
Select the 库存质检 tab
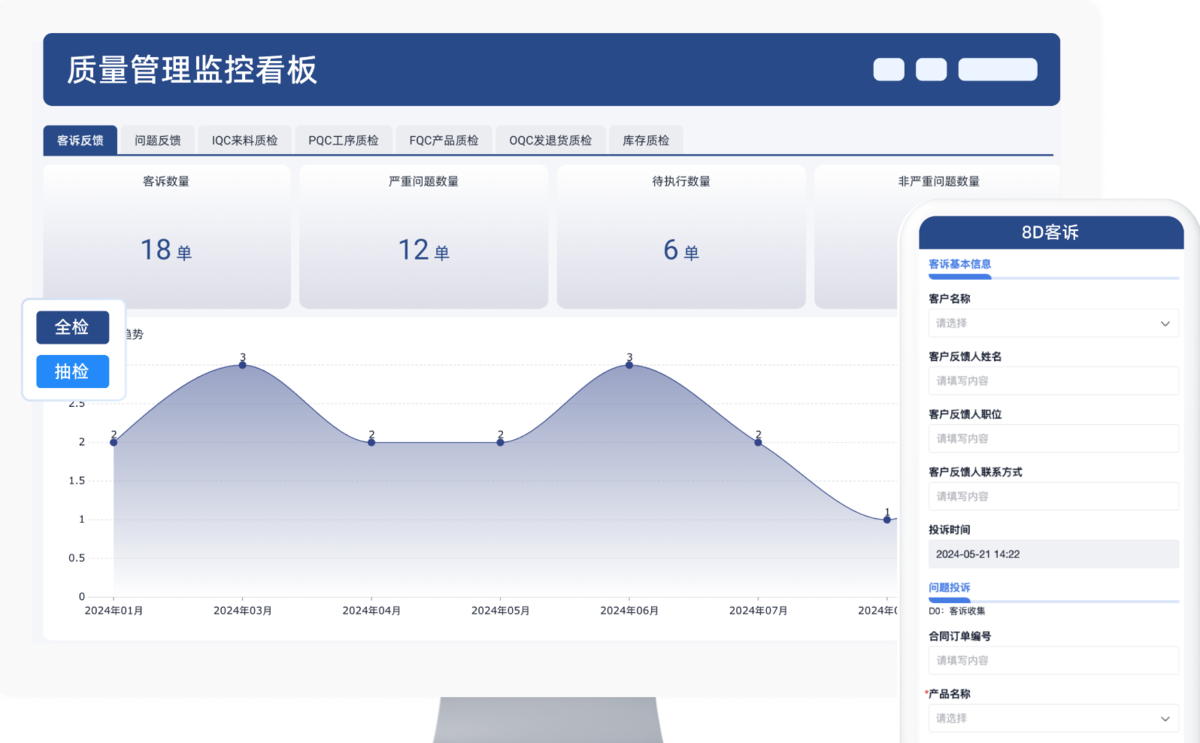click(x=646, y=140)
